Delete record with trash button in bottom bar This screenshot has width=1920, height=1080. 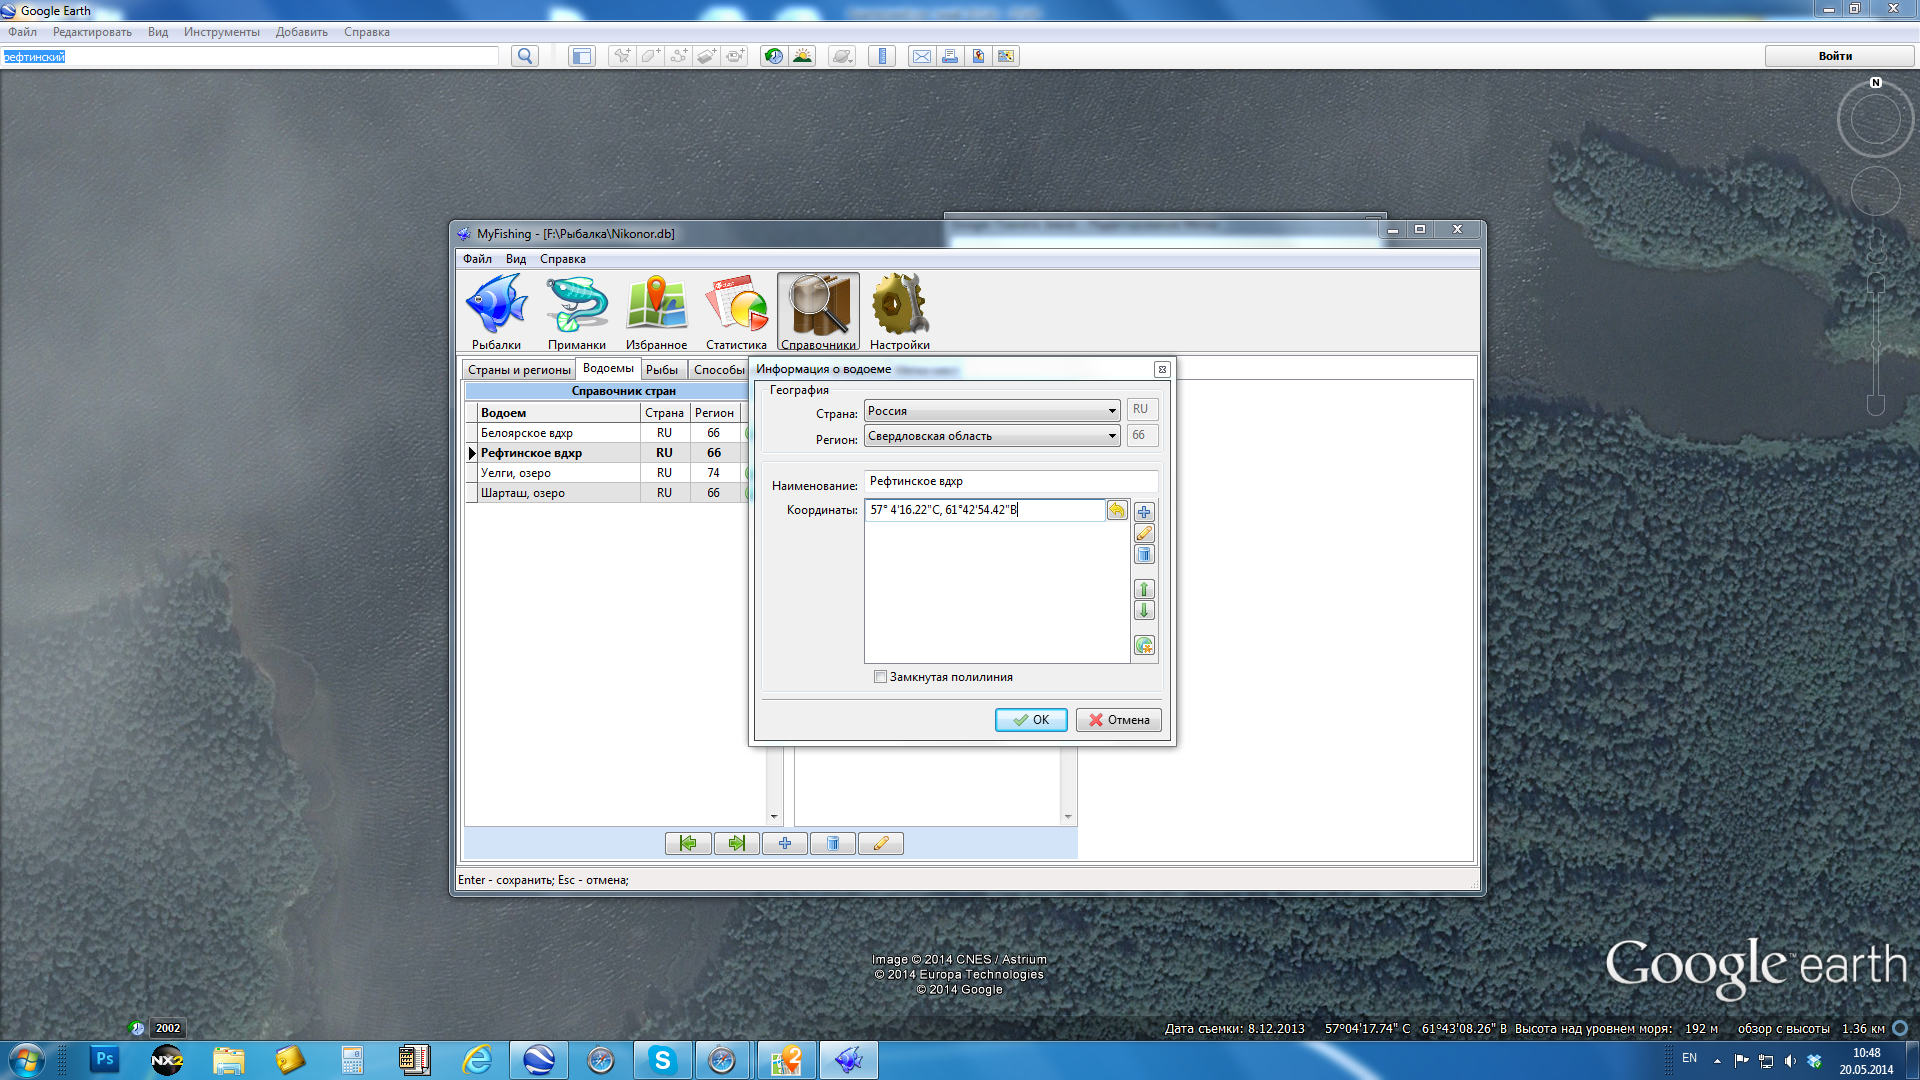(833, 844)
